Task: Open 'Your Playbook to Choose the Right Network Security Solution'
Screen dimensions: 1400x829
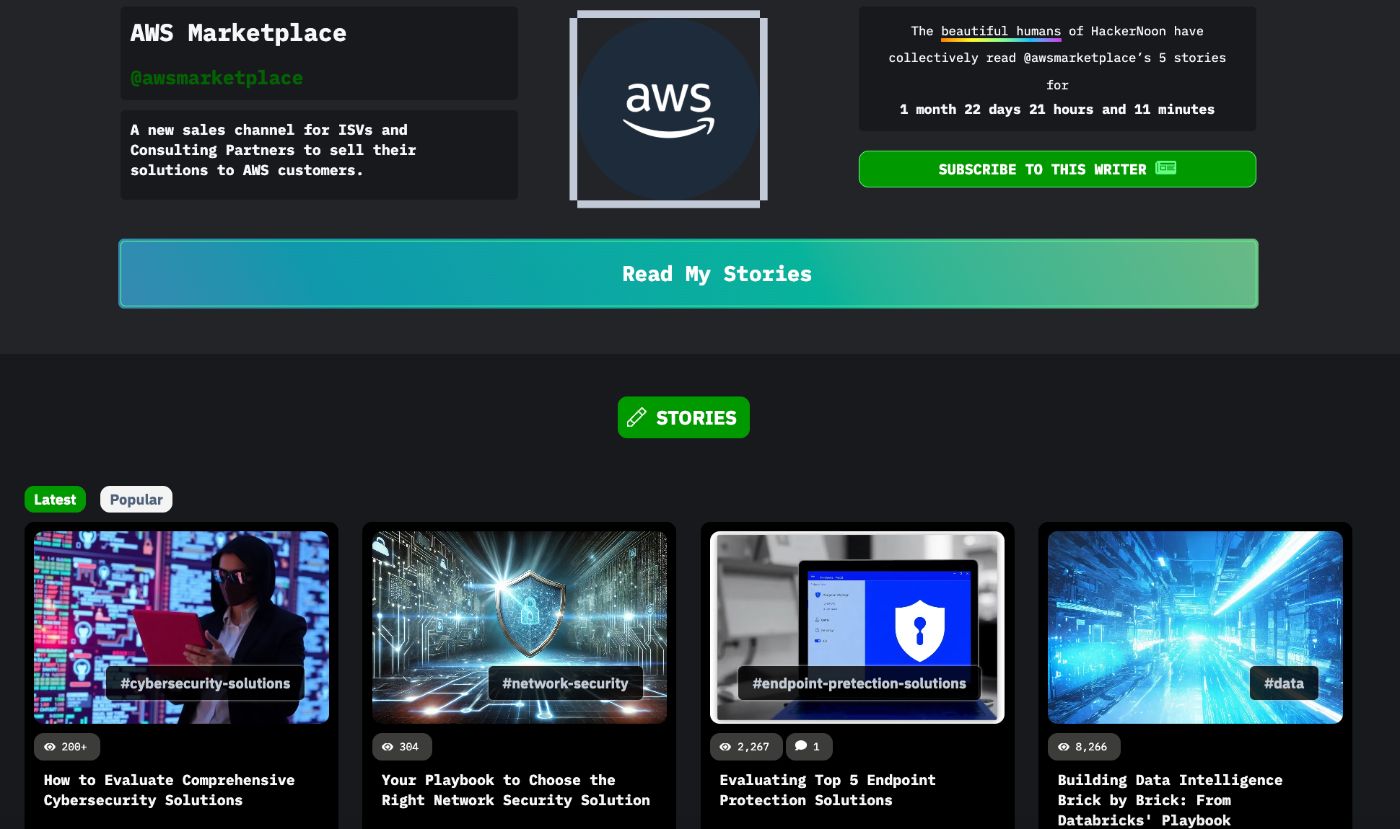Action: click(x=516, y=790)
